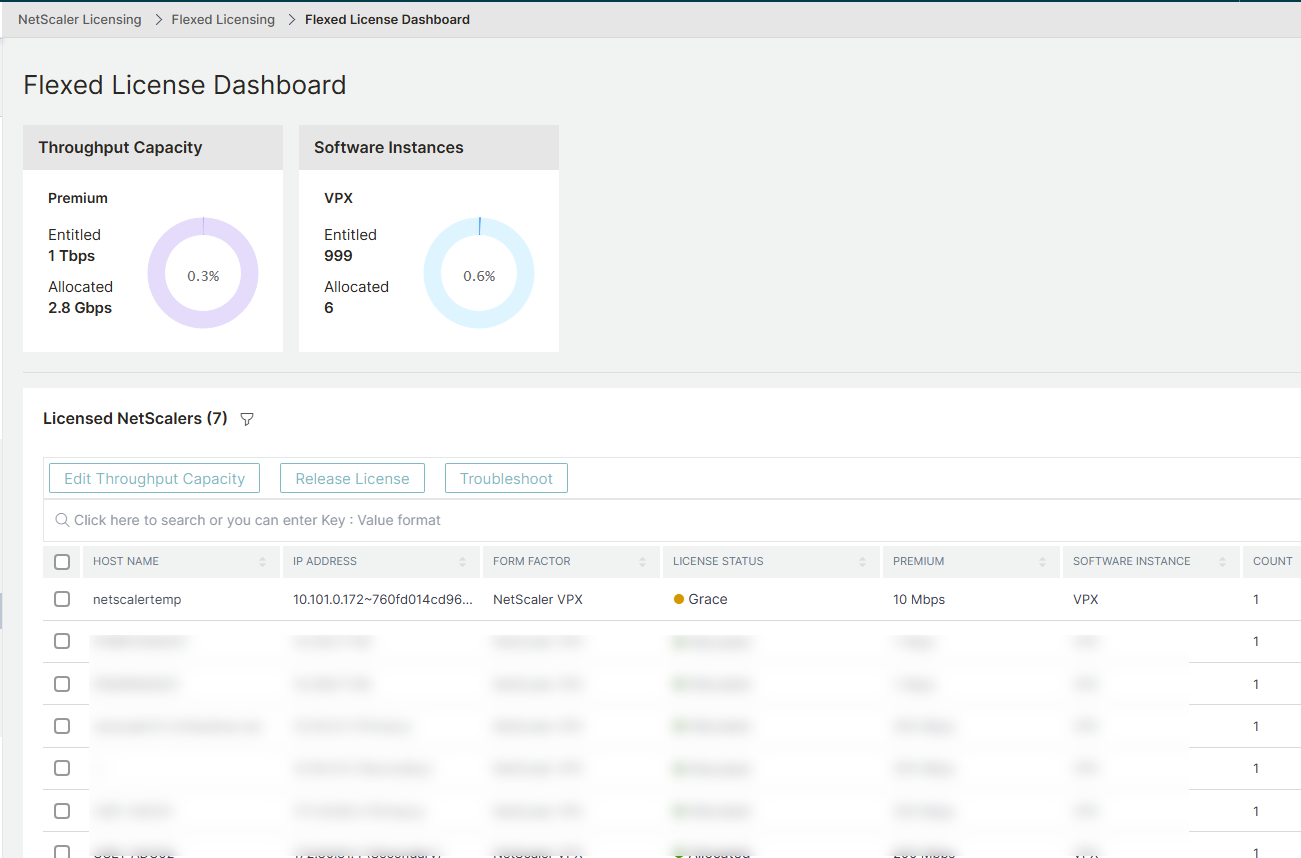The width and height of the screenshot is (1301, 858).
Task: Check the netscalertemp row checkbox
Action: pos(62,599)
